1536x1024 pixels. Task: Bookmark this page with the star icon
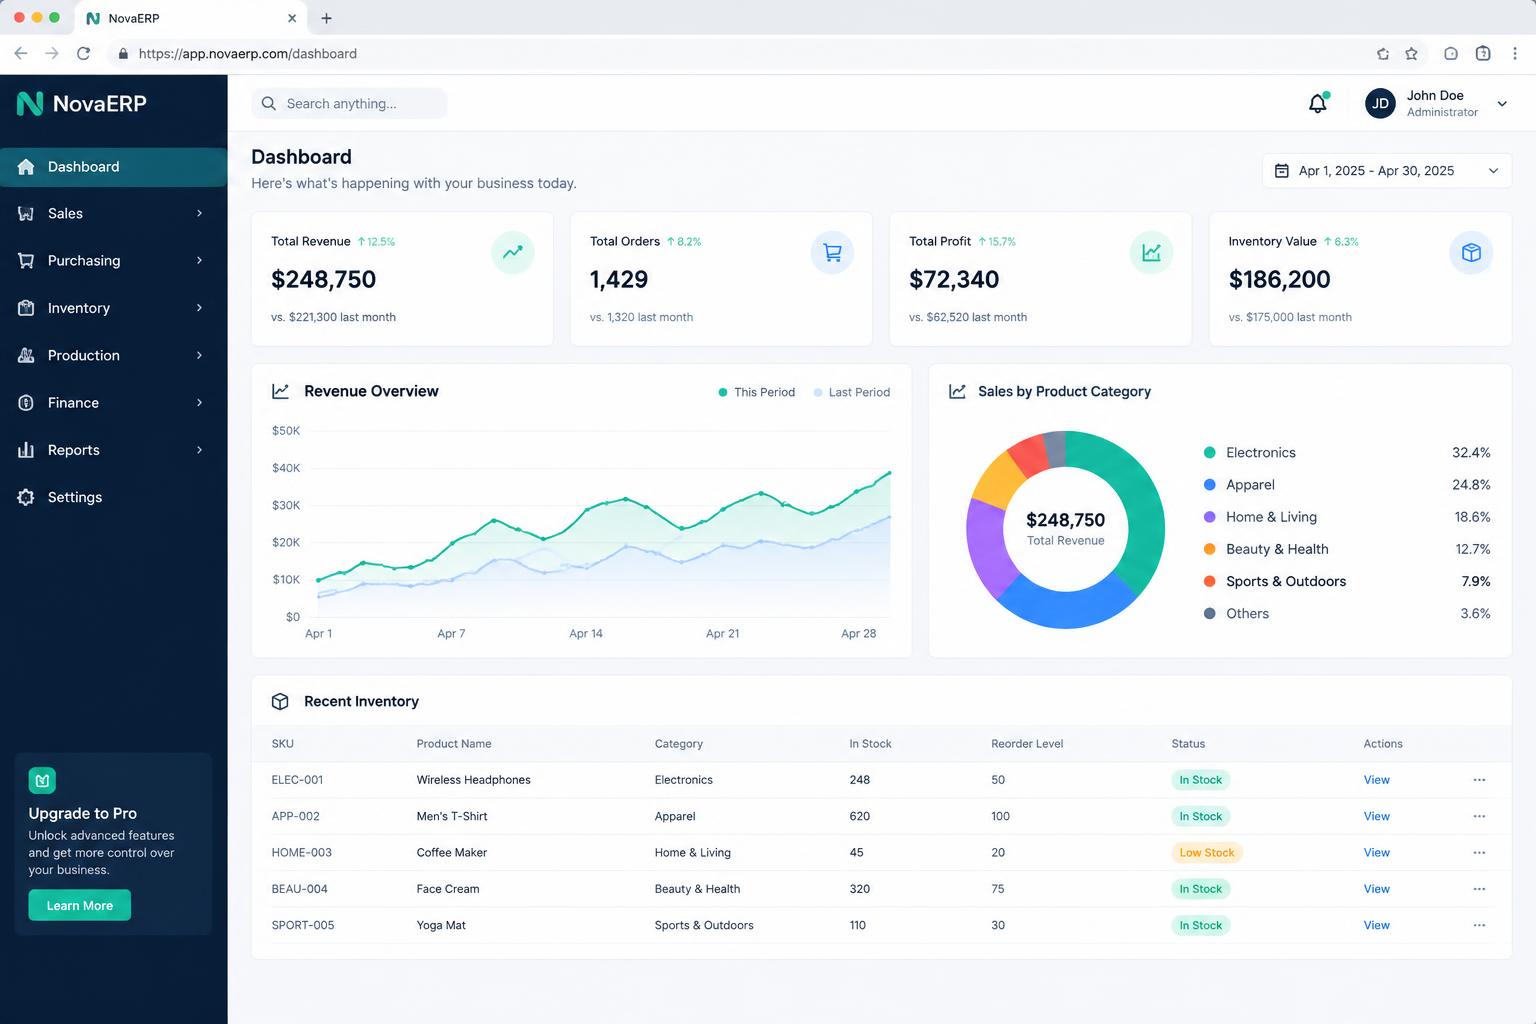1411,54
